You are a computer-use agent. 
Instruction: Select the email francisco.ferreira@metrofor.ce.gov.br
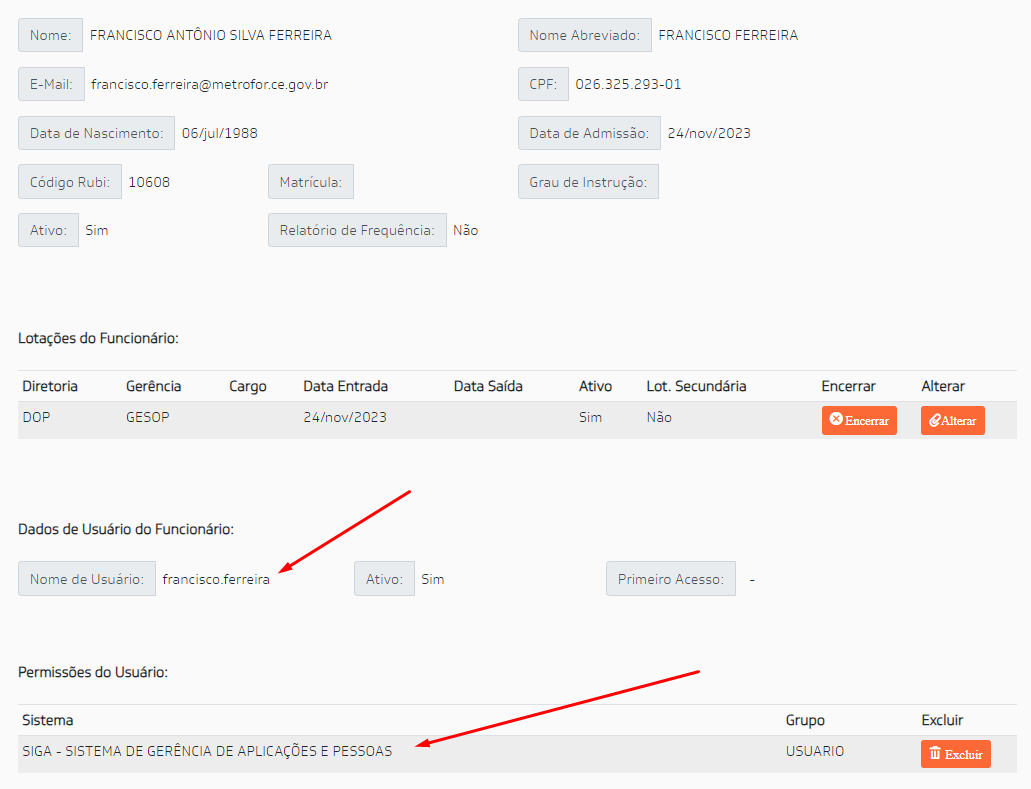210,84
